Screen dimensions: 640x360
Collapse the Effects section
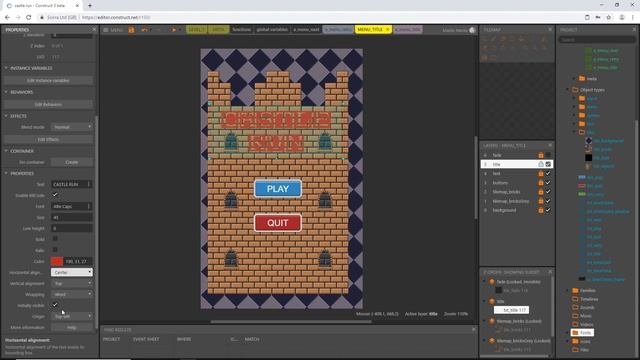6,116
